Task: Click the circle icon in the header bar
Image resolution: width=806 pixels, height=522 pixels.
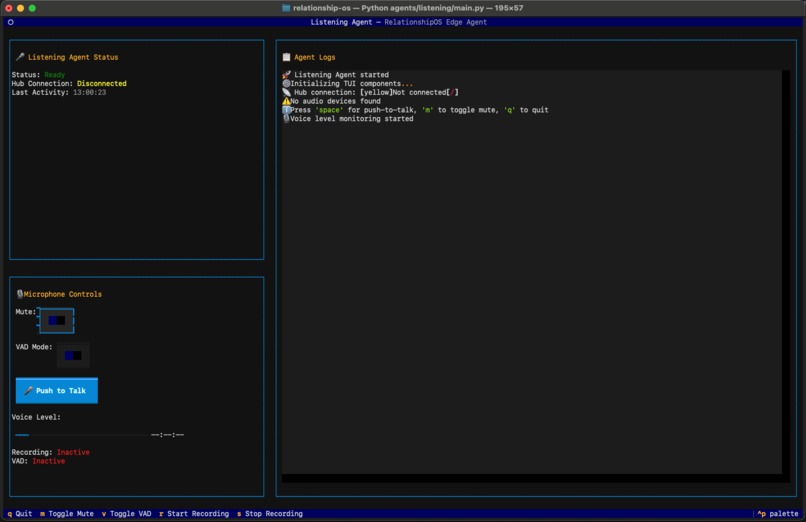Action: [10, 22]
